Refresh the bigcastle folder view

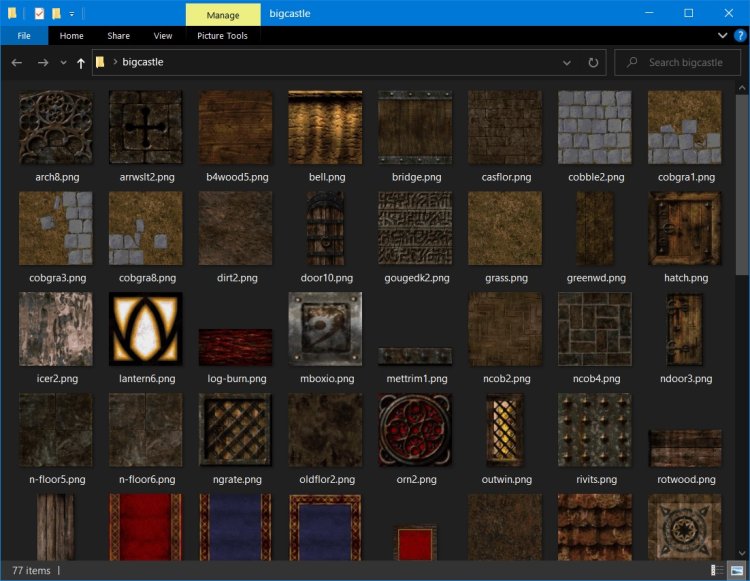pos(593,62)
